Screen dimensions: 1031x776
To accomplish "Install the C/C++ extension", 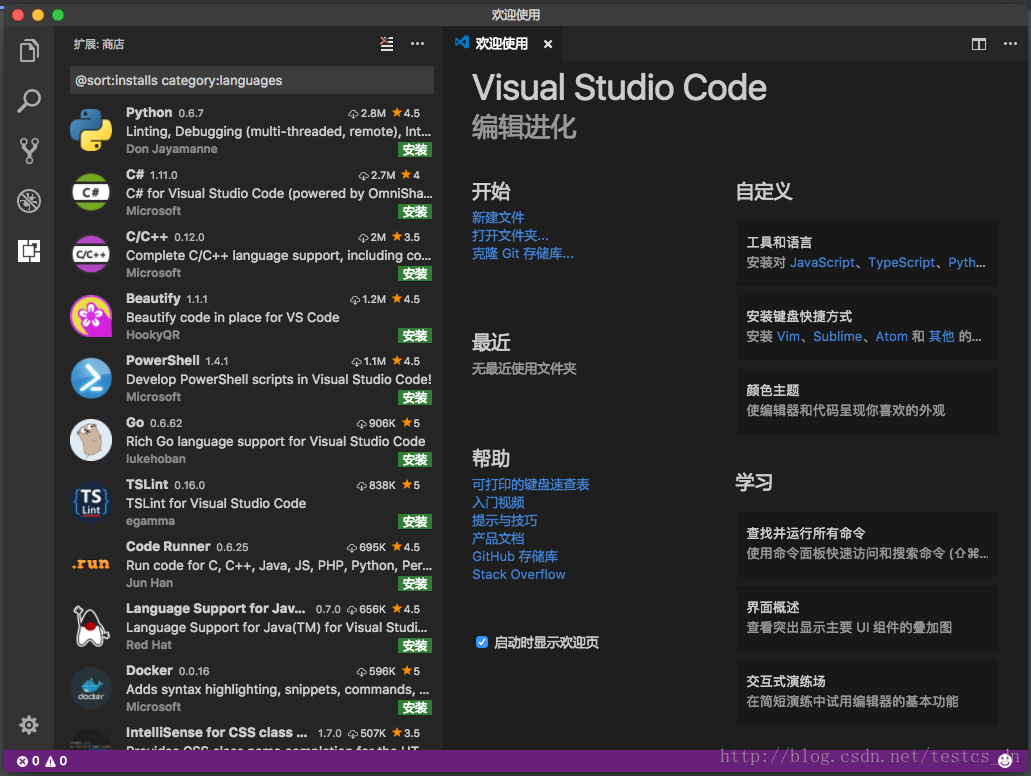I will tap(415, 274).
